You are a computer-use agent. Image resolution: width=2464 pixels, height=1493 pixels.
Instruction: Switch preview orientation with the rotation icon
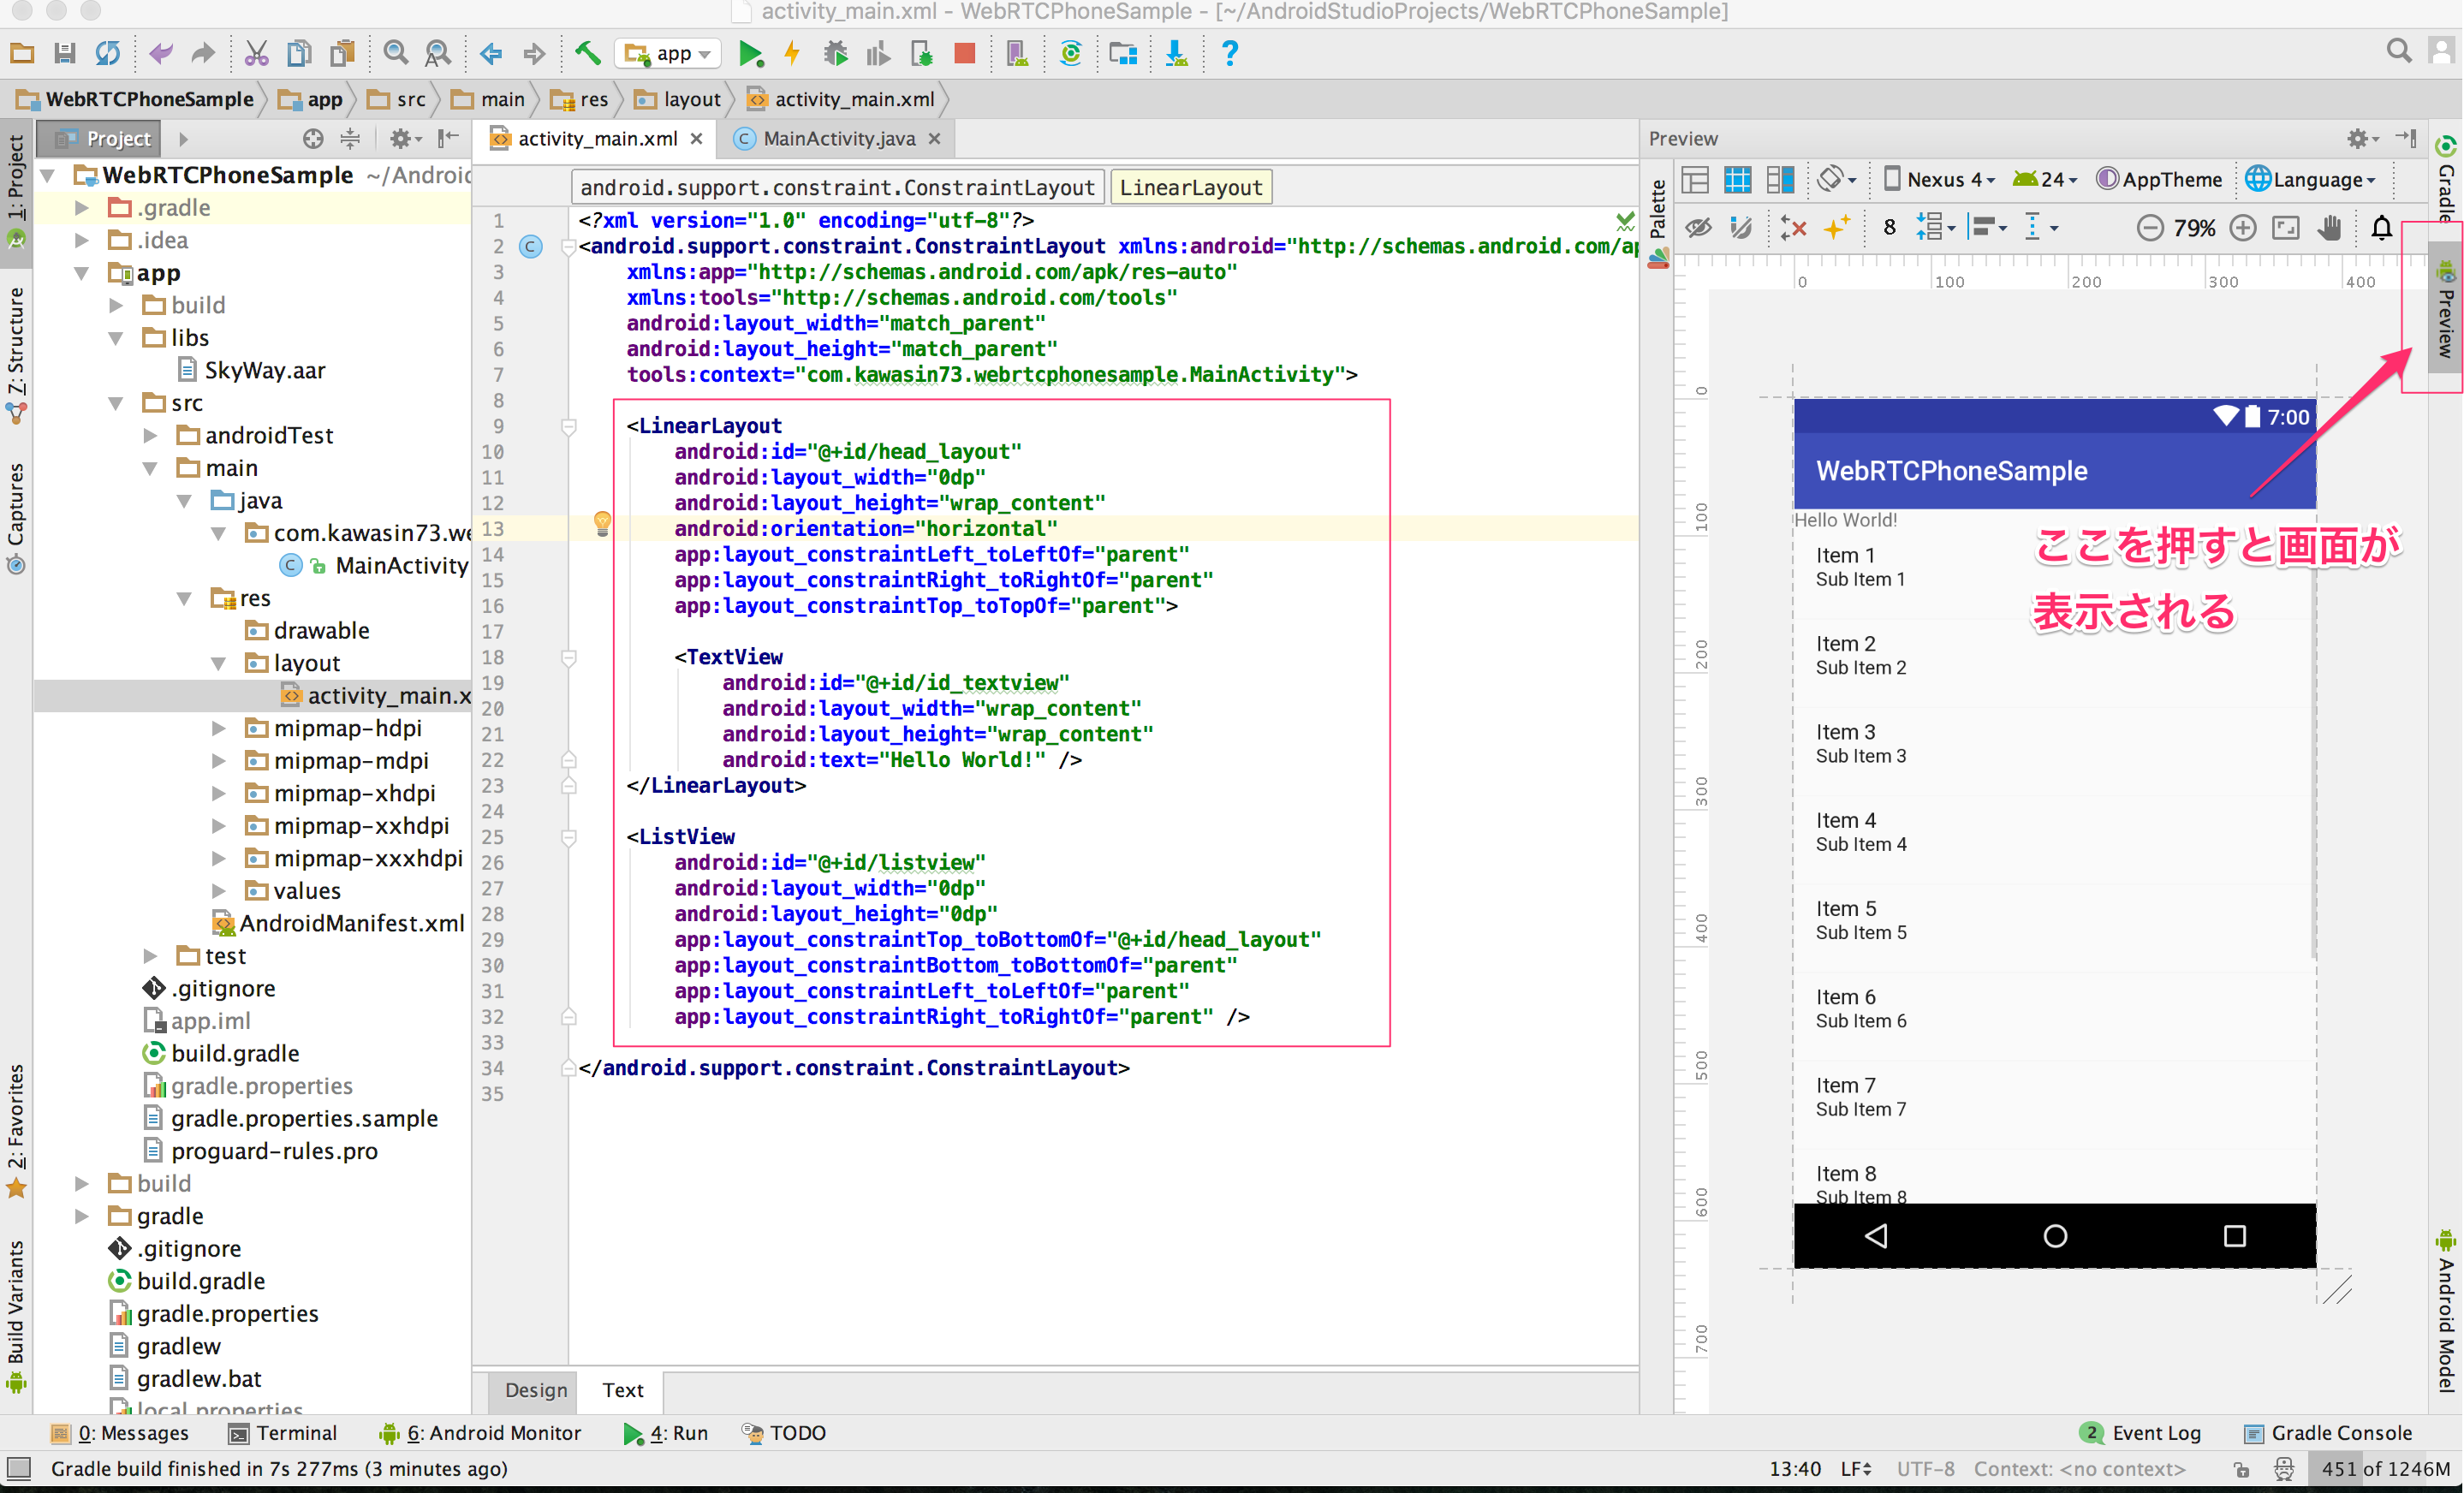1833,180
